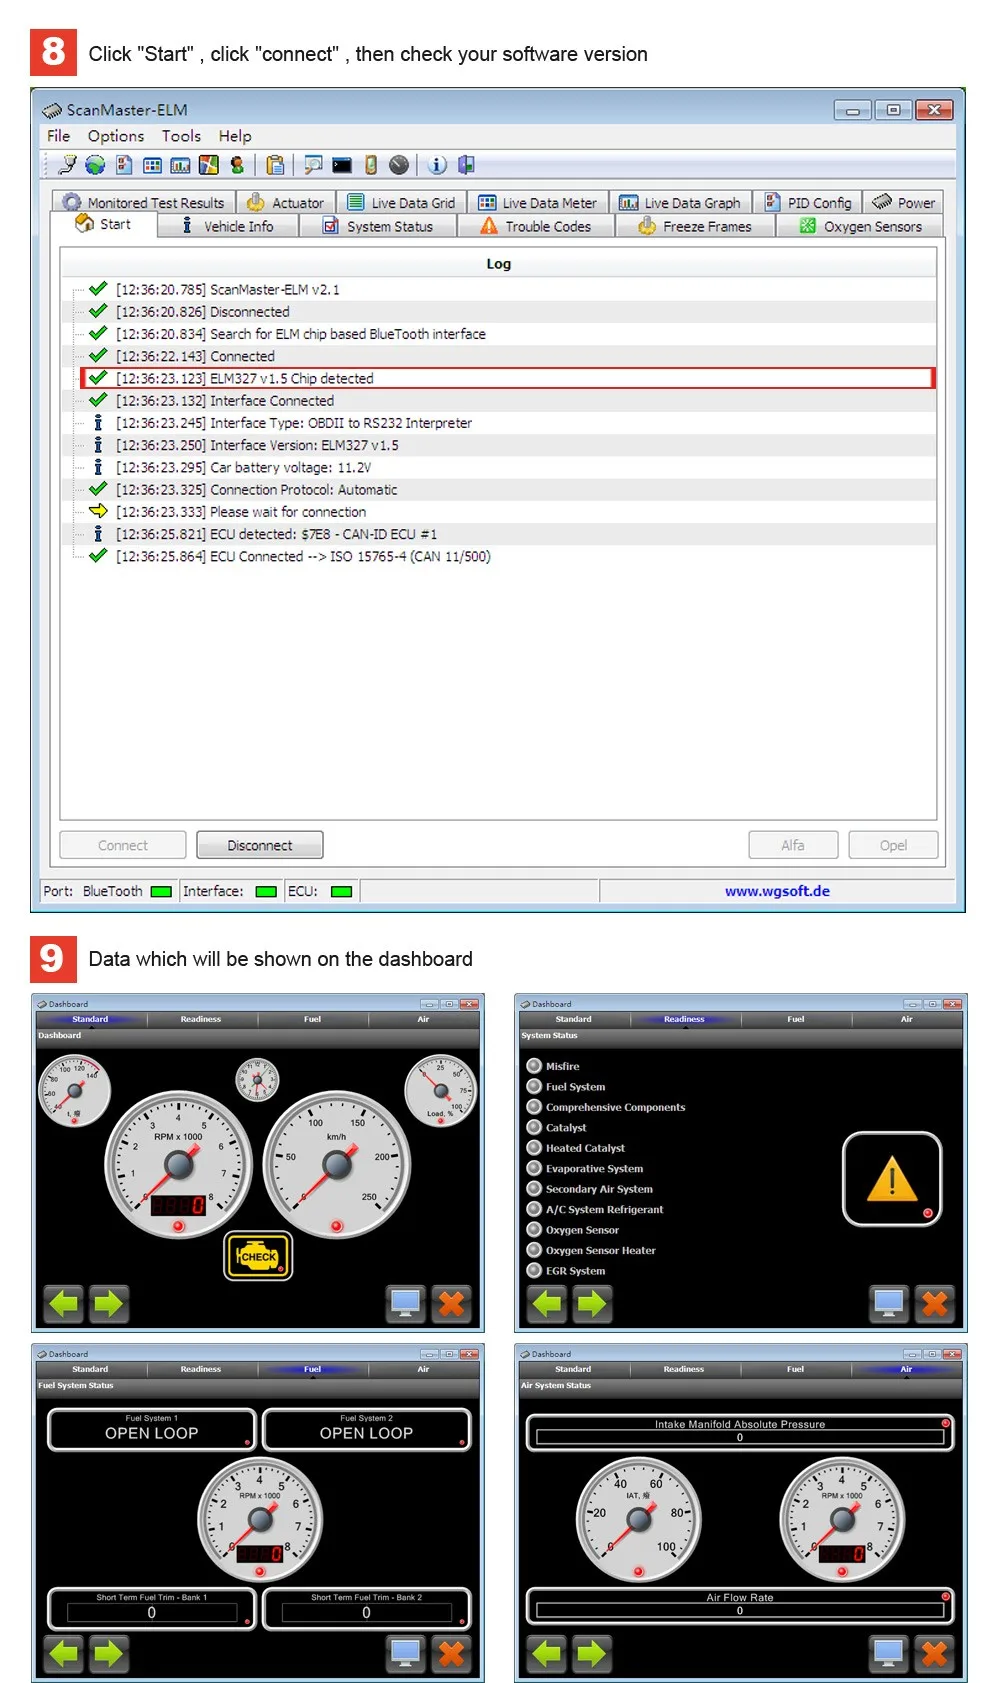This screenshot has height=1683, width=1000.
Task: Click the yellow CHECK engine icon
Action: tap(258, 1256)
